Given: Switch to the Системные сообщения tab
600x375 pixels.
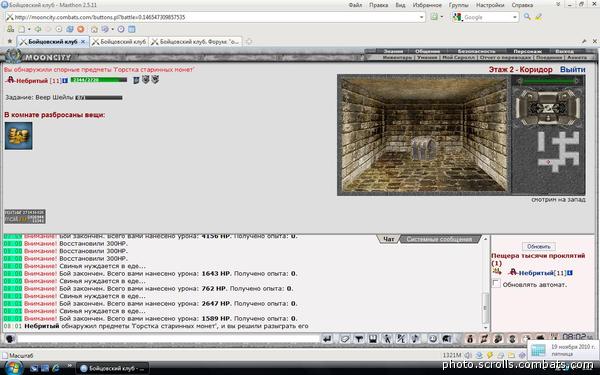Looking at the screenshot, I should click(x=439, y=239).
